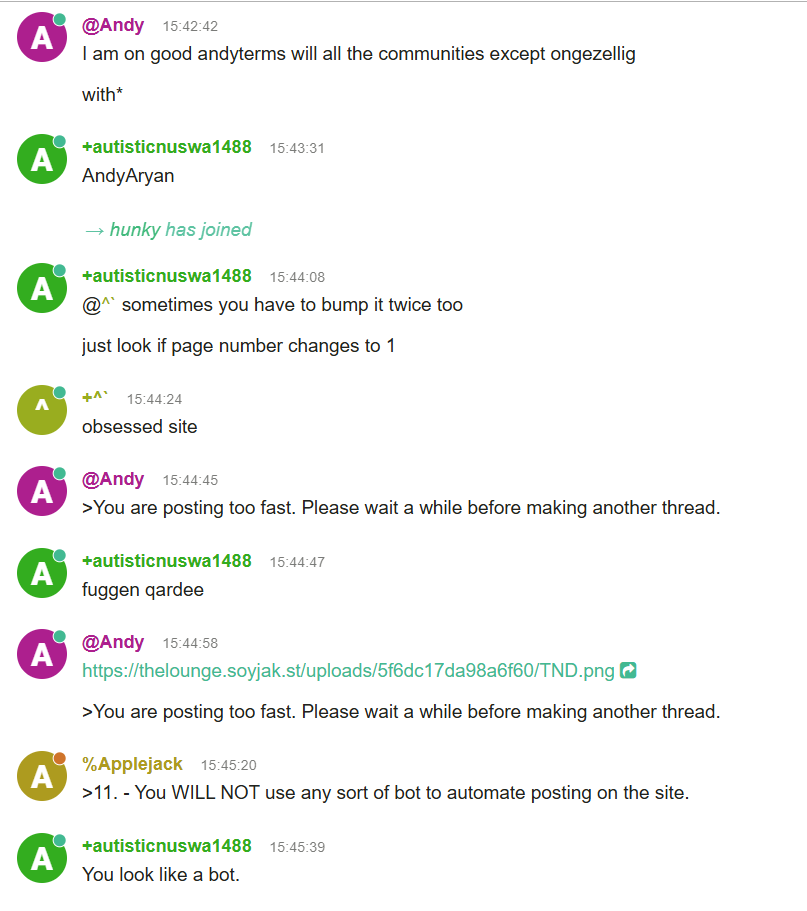Click the @Andy username at 15:44:58
This screenshot has width=807, height=911.
coord(113,642)
